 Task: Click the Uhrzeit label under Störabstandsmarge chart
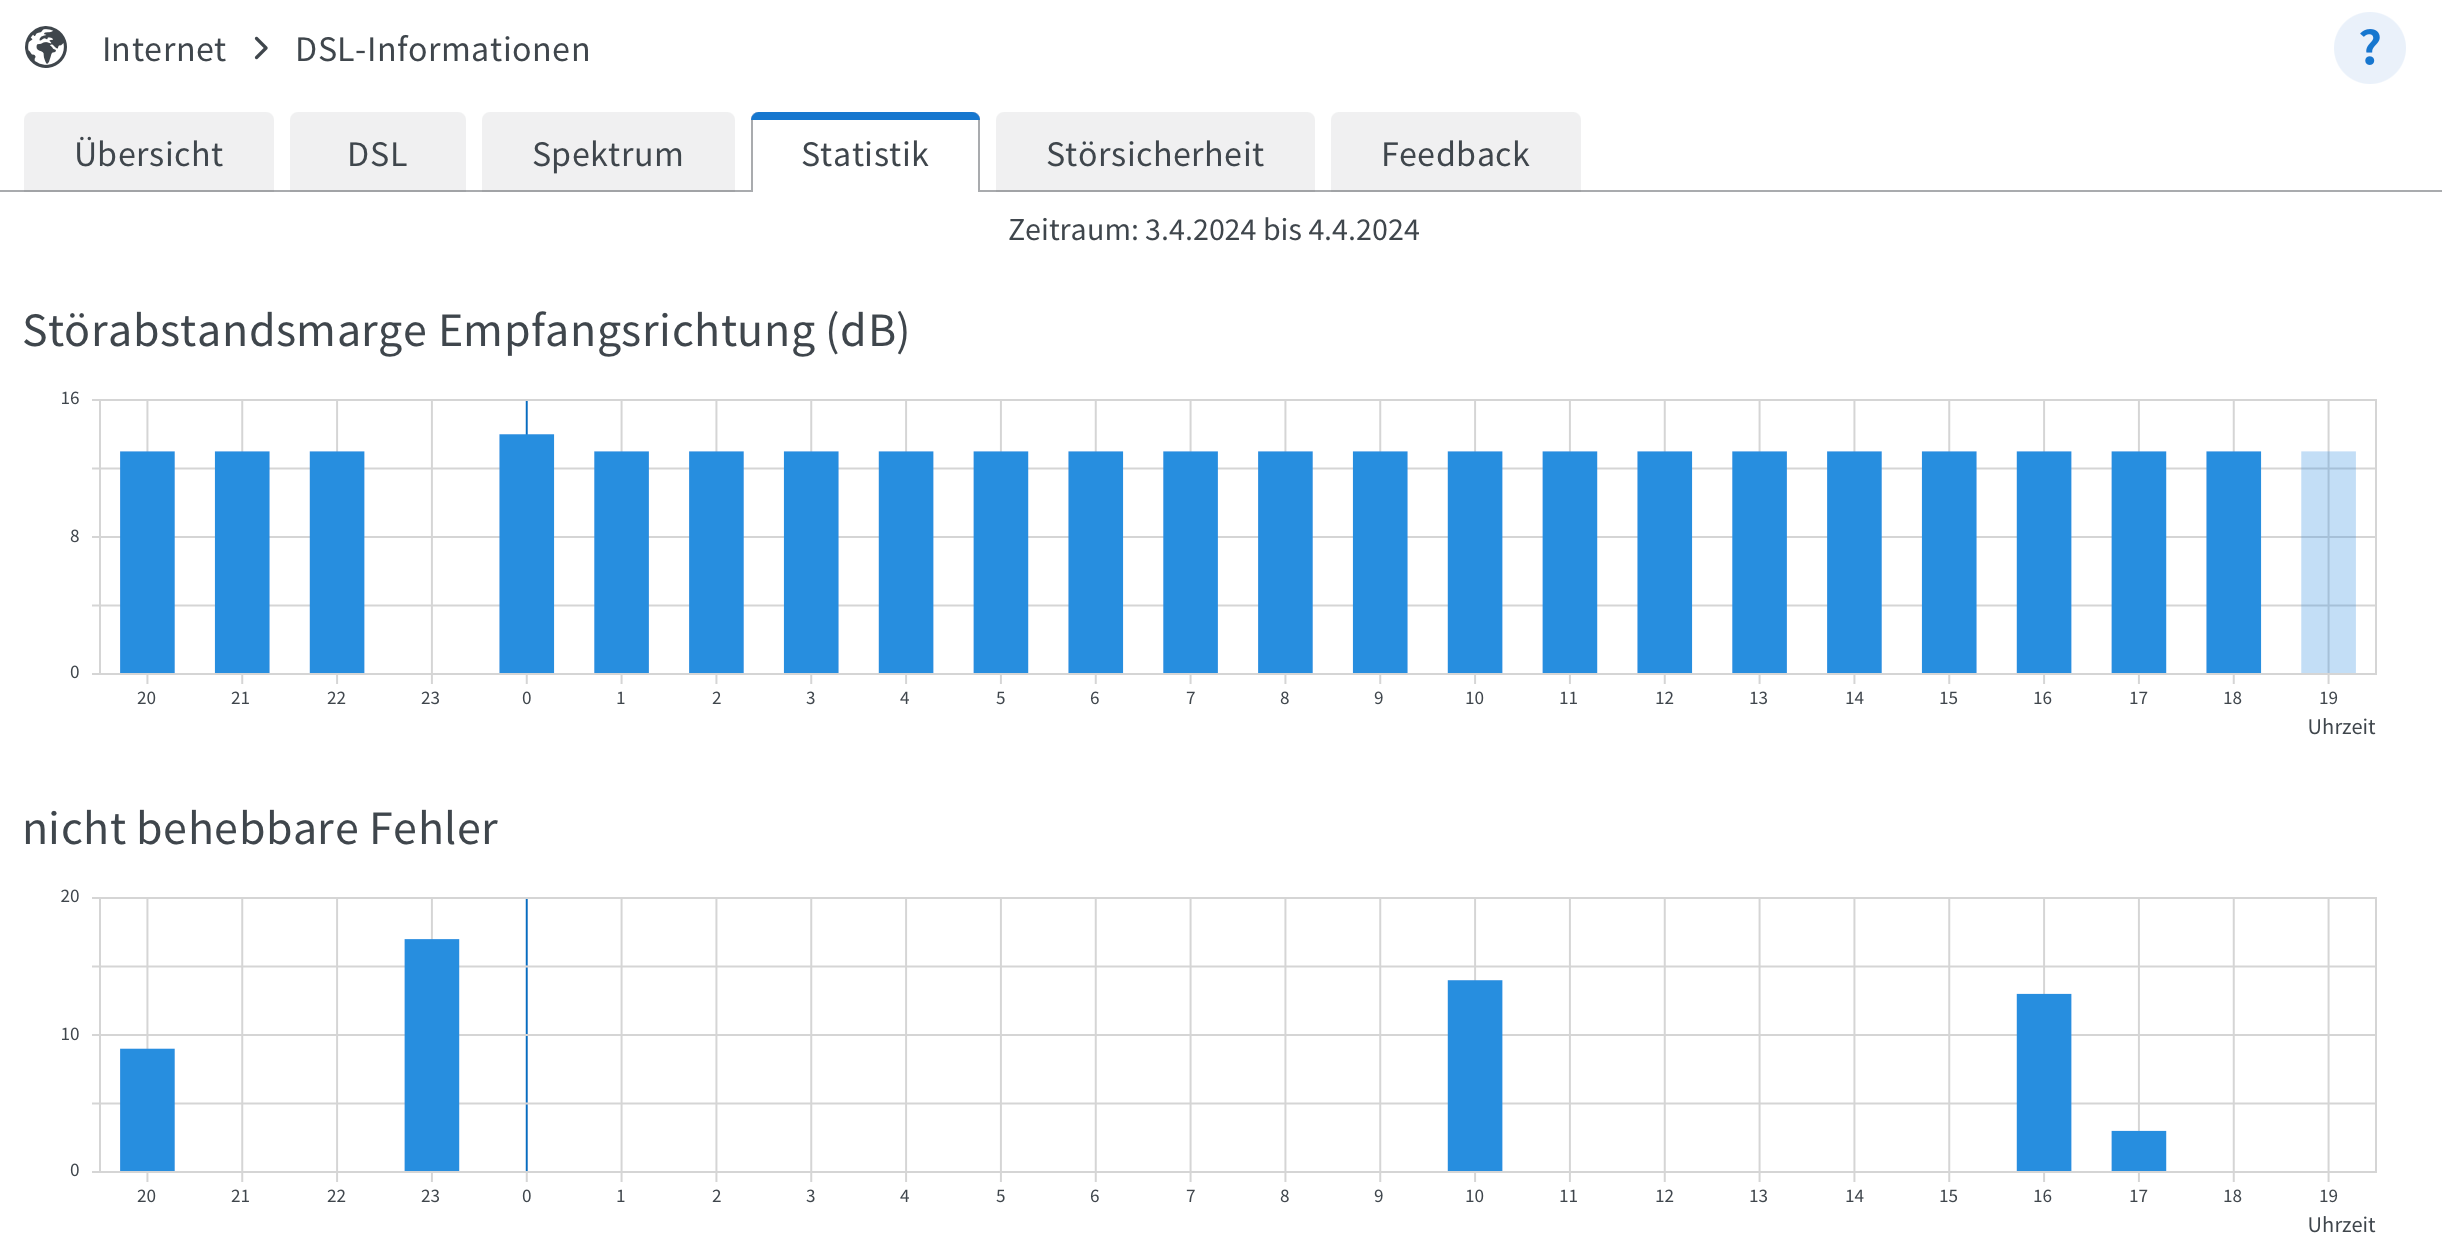pyautogui.click(x=2341, y=727)
